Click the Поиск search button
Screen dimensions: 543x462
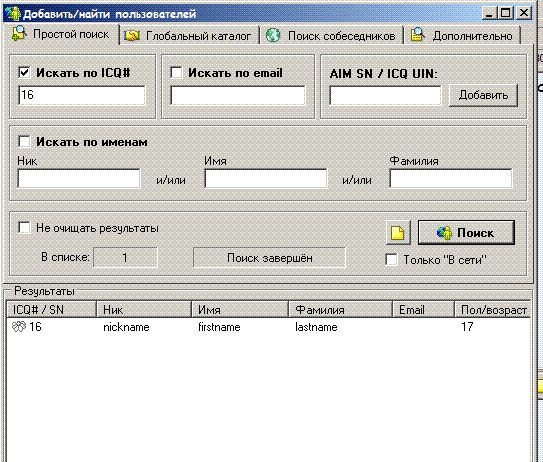[x=466, y=232]
